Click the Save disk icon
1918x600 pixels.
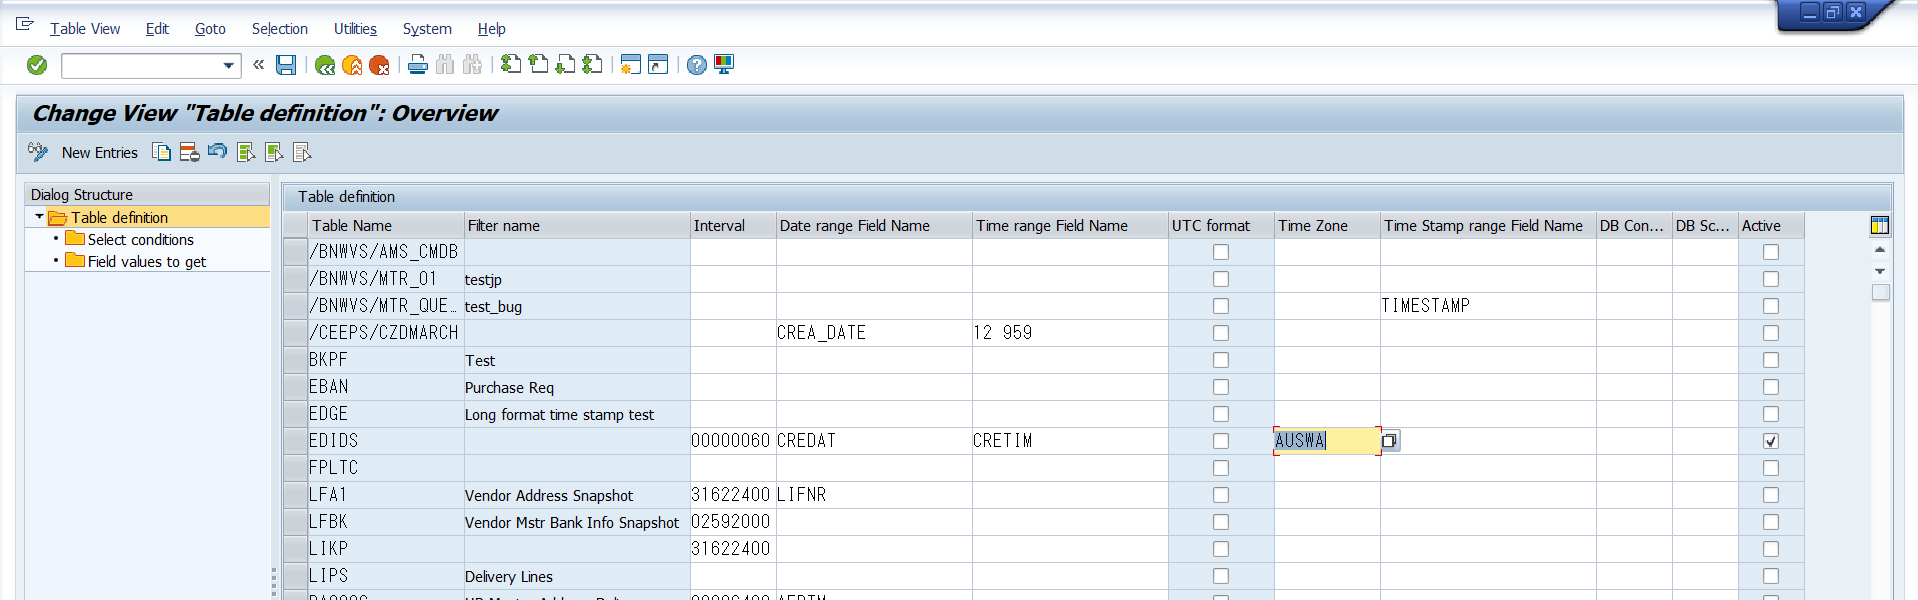coord(286,65)
